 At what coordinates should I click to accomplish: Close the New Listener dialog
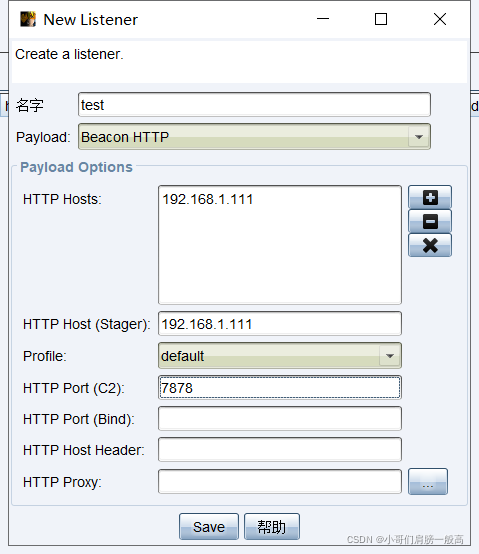pyautogui.click(x=440, y=19)
